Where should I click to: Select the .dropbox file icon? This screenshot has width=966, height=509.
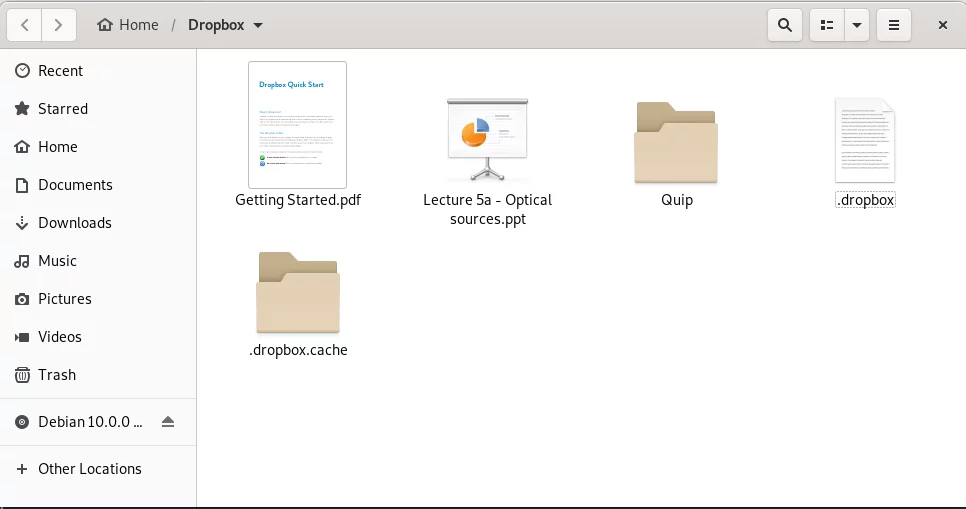(x=865, y=140)
